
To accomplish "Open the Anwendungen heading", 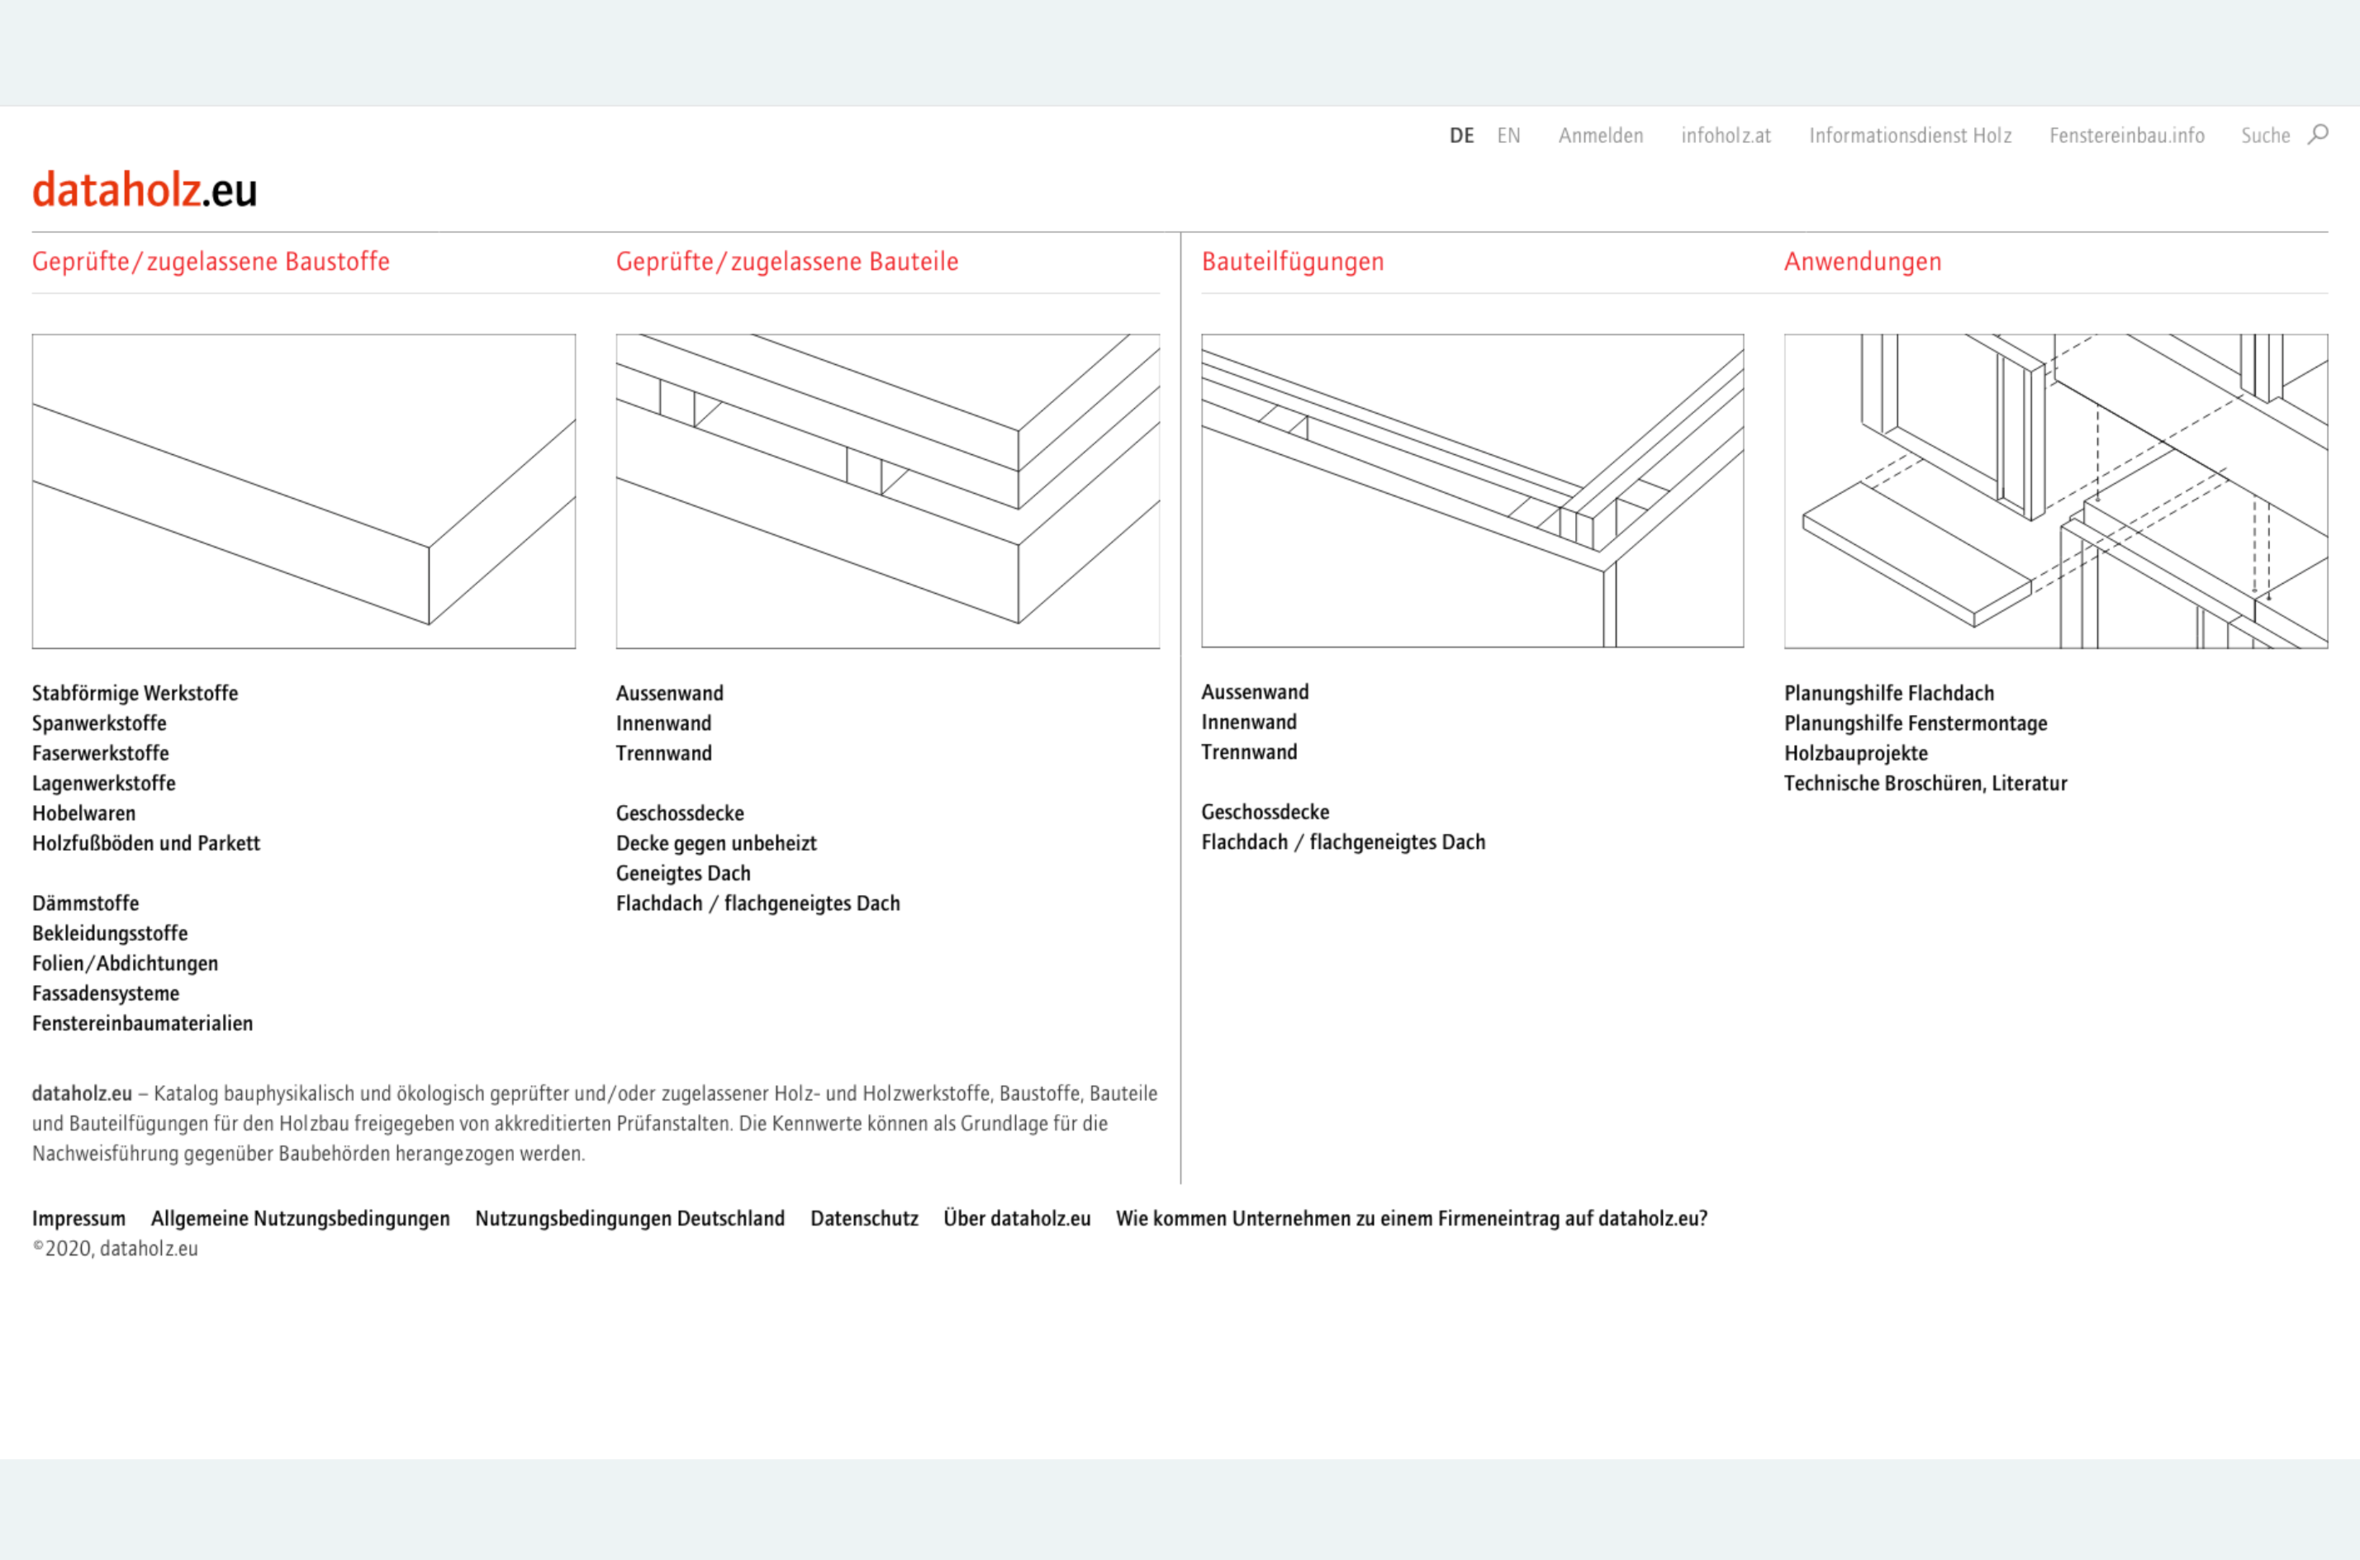I will (1862, 262).
